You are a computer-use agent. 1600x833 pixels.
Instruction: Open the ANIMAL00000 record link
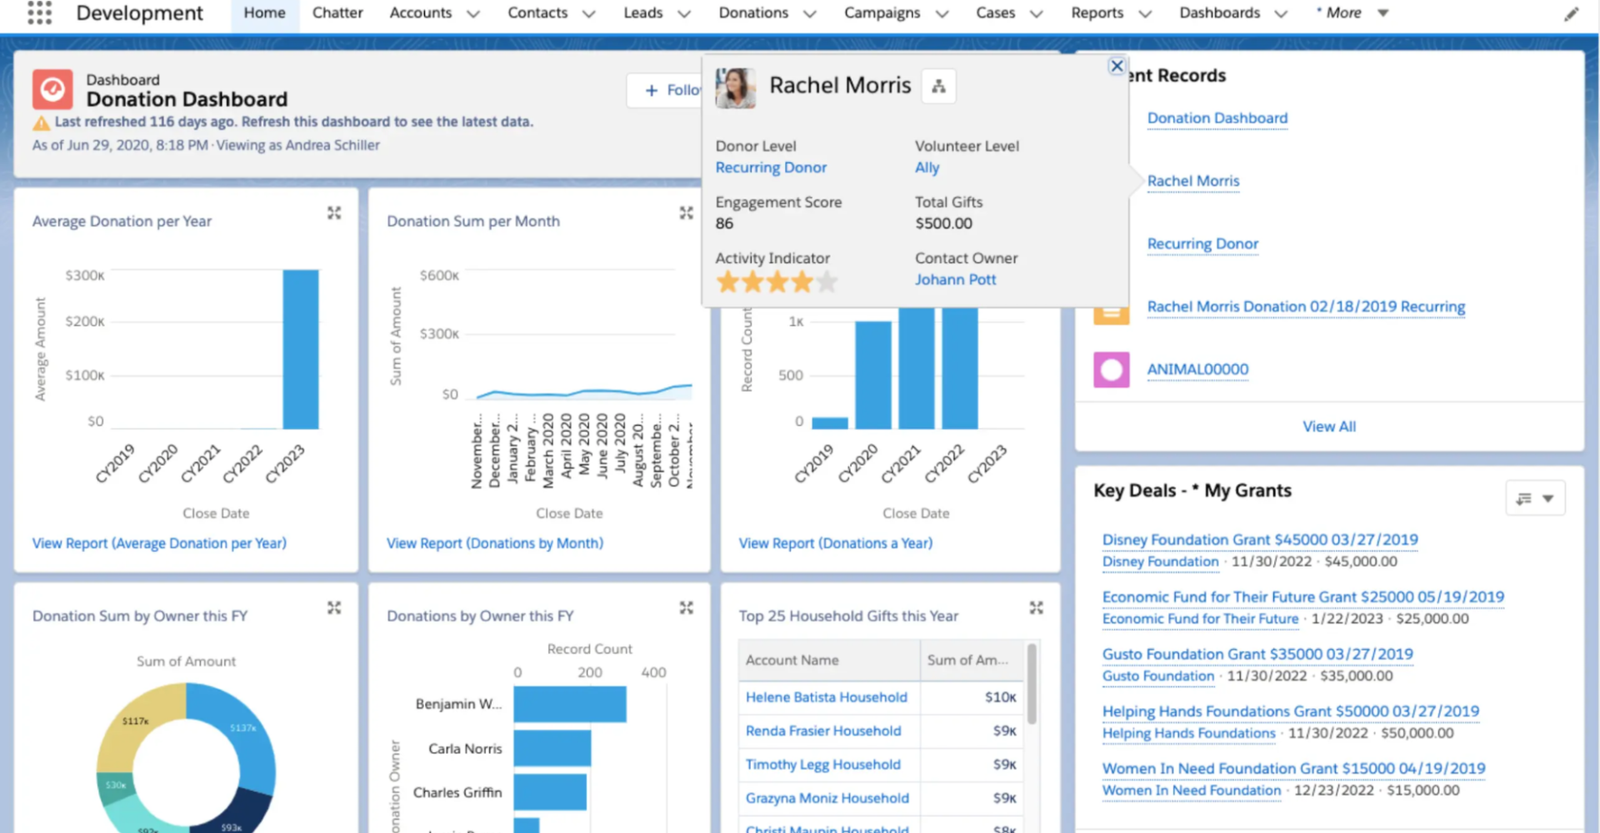coord(1197,370)
